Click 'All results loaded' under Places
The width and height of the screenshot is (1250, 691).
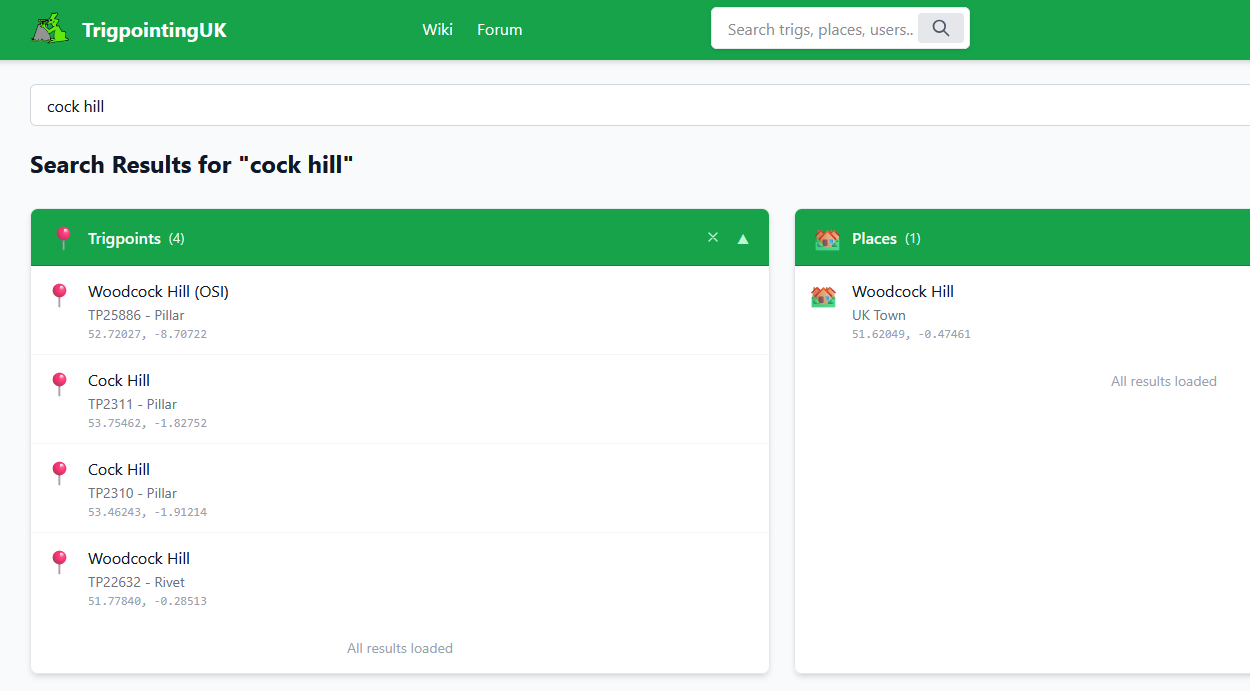[1164, 381]
